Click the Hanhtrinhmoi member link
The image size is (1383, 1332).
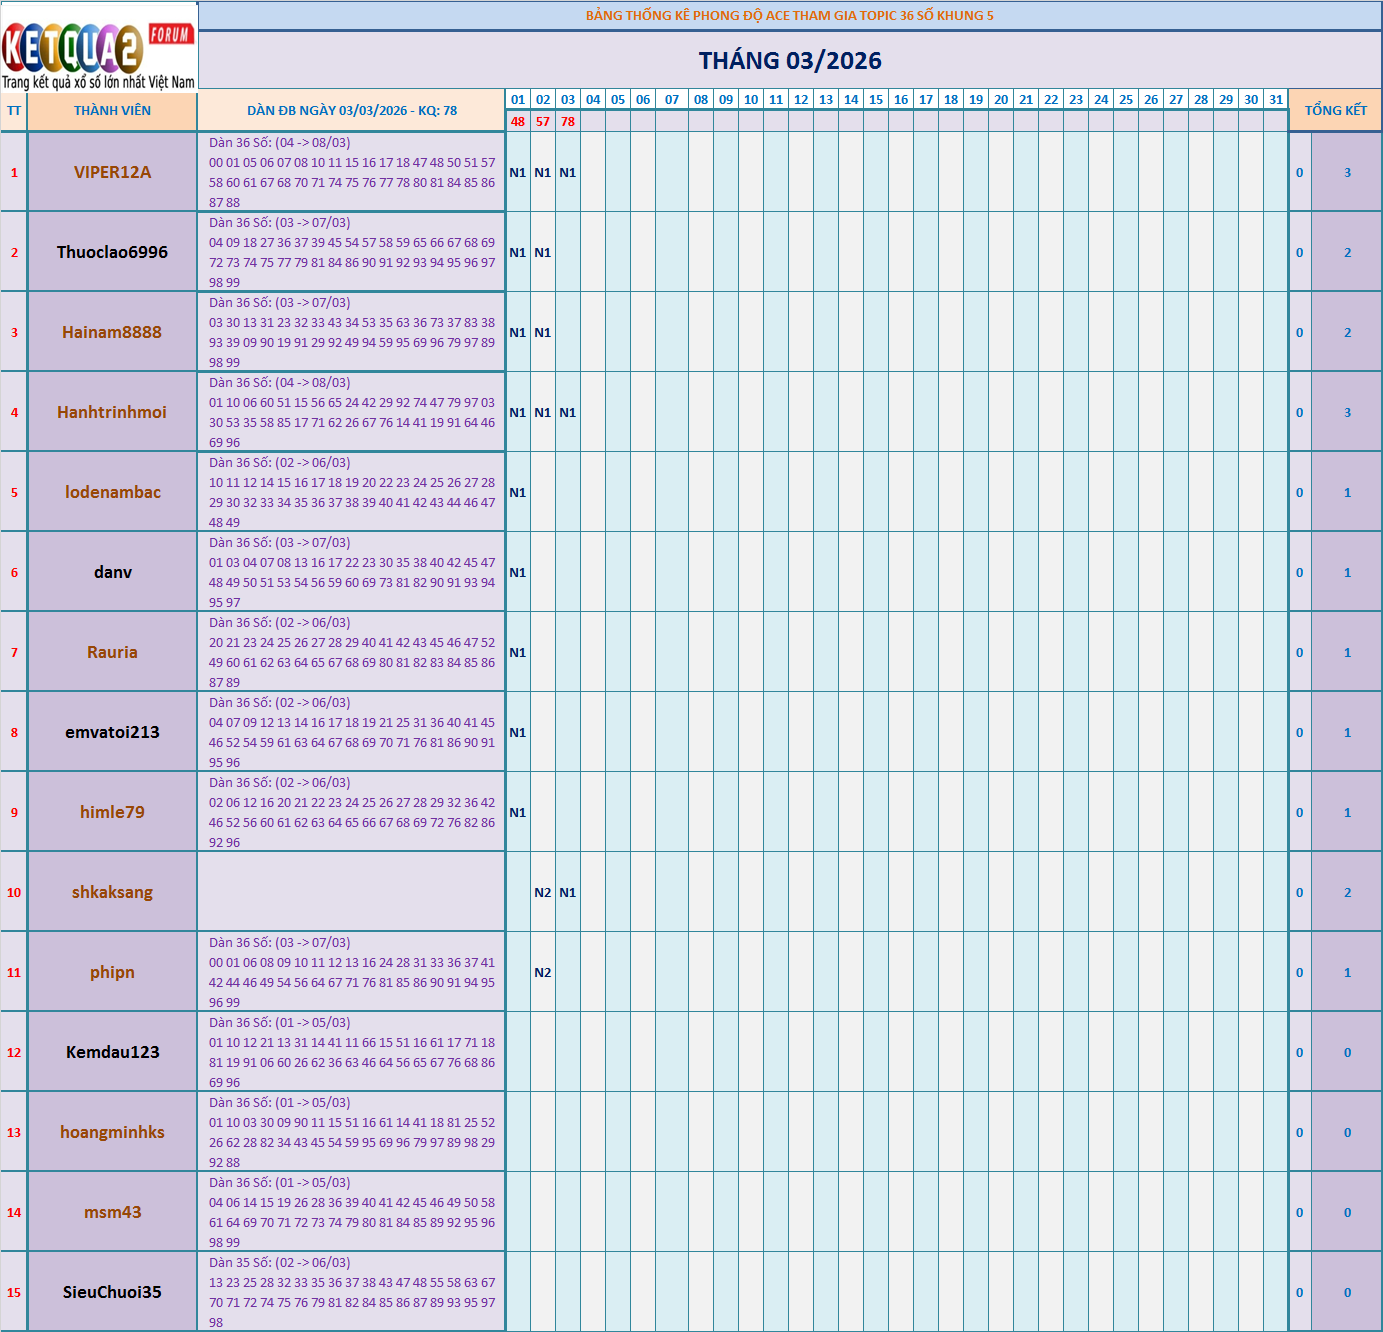pos(112,411)
